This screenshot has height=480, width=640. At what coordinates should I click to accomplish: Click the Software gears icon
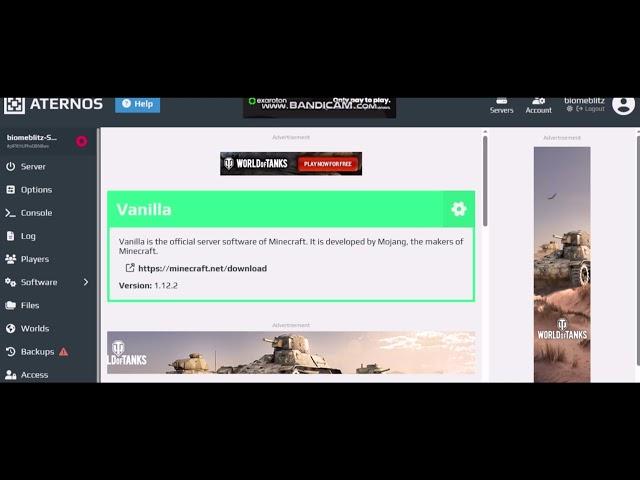[x=11, y=282]
